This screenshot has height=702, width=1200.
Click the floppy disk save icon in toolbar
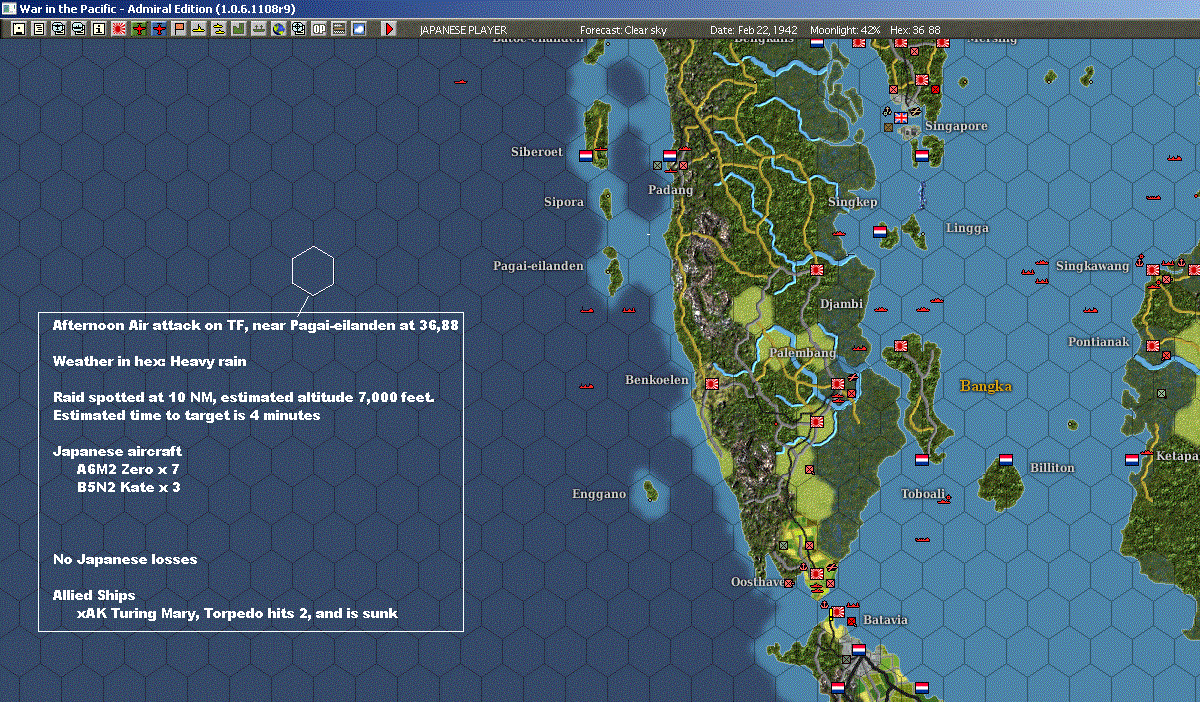pos(19,29)
